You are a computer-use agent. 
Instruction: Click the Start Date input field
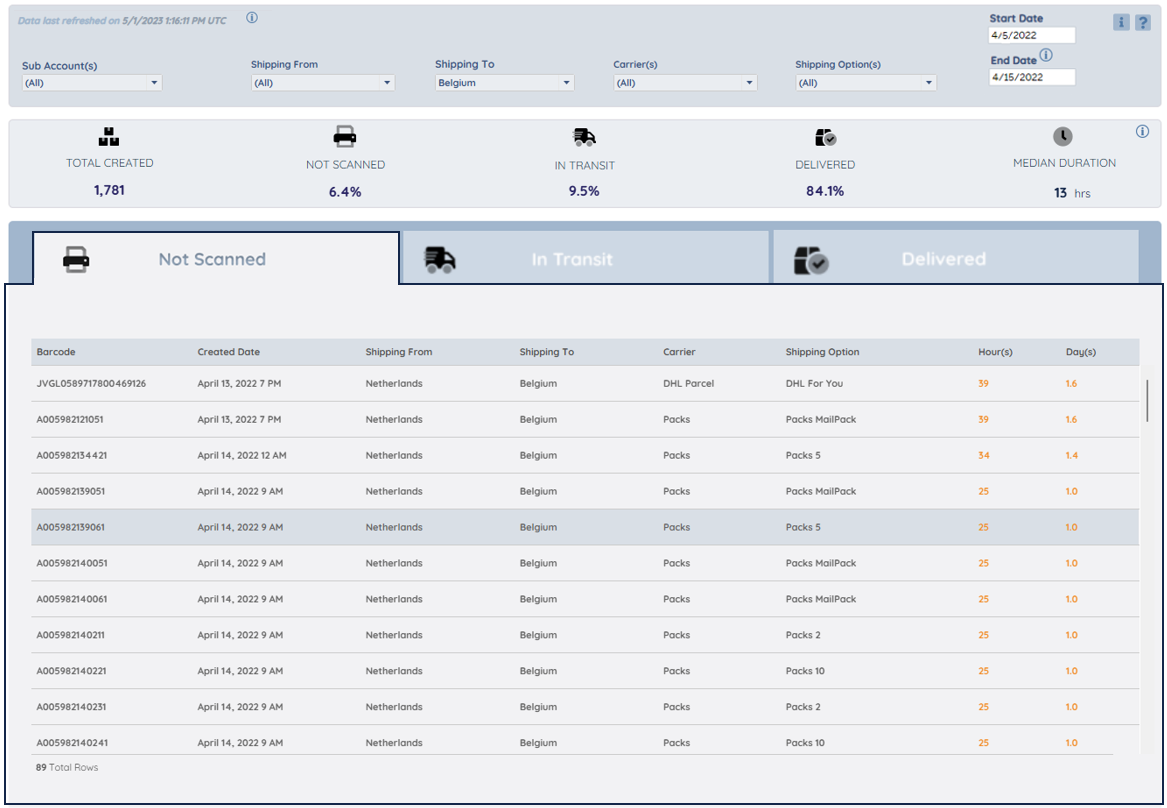click(x=1032, y=35)
